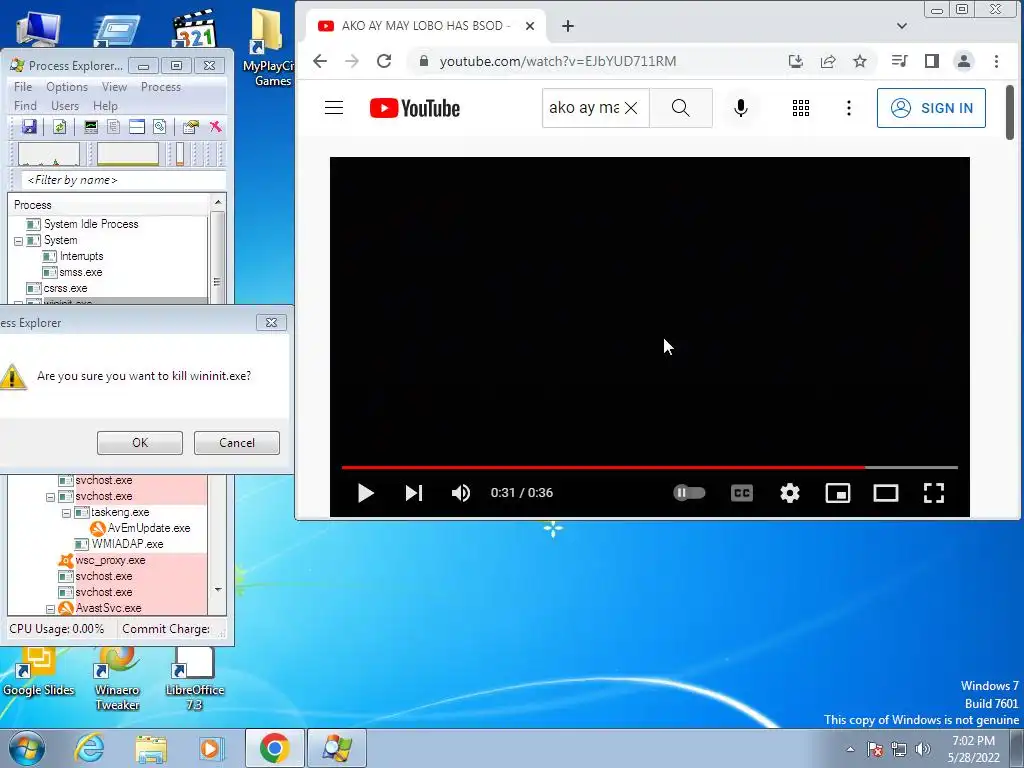
Task: Open a new Chrome tab
Action: tap(568, 26)
